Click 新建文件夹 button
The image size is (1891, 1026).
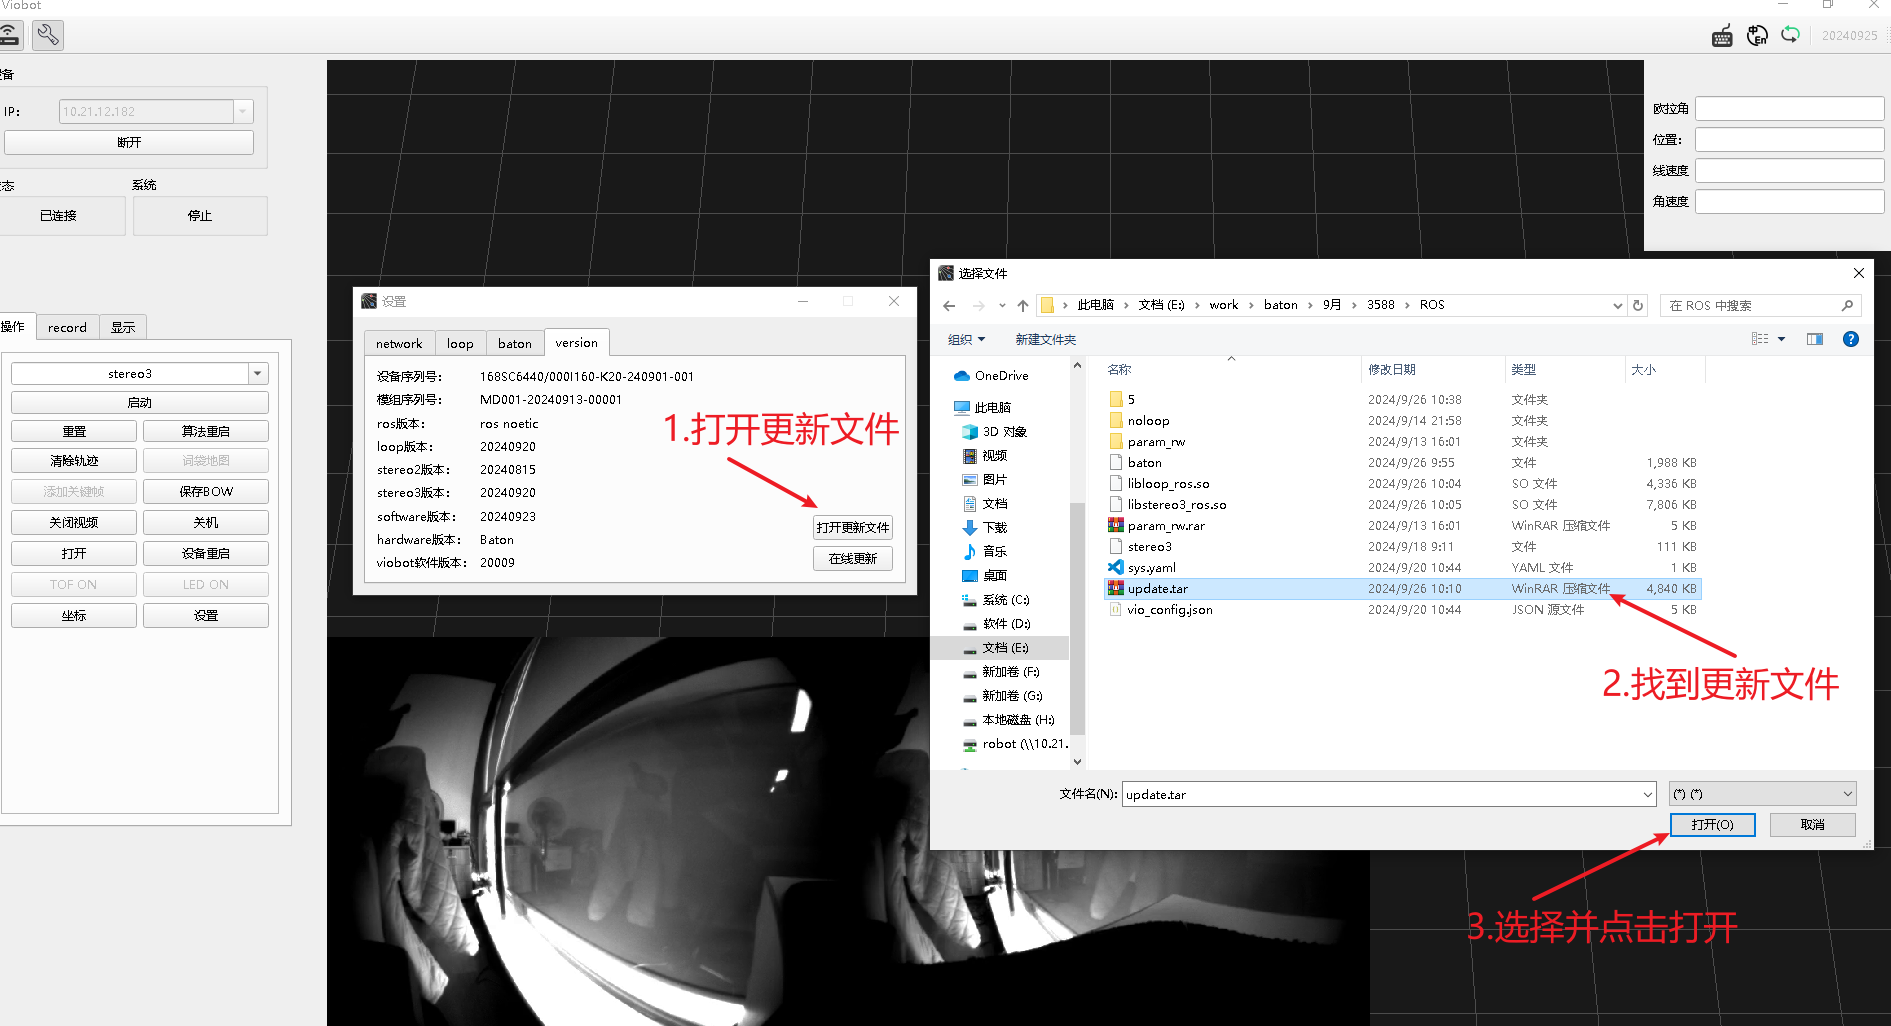tap(1045, 340)
